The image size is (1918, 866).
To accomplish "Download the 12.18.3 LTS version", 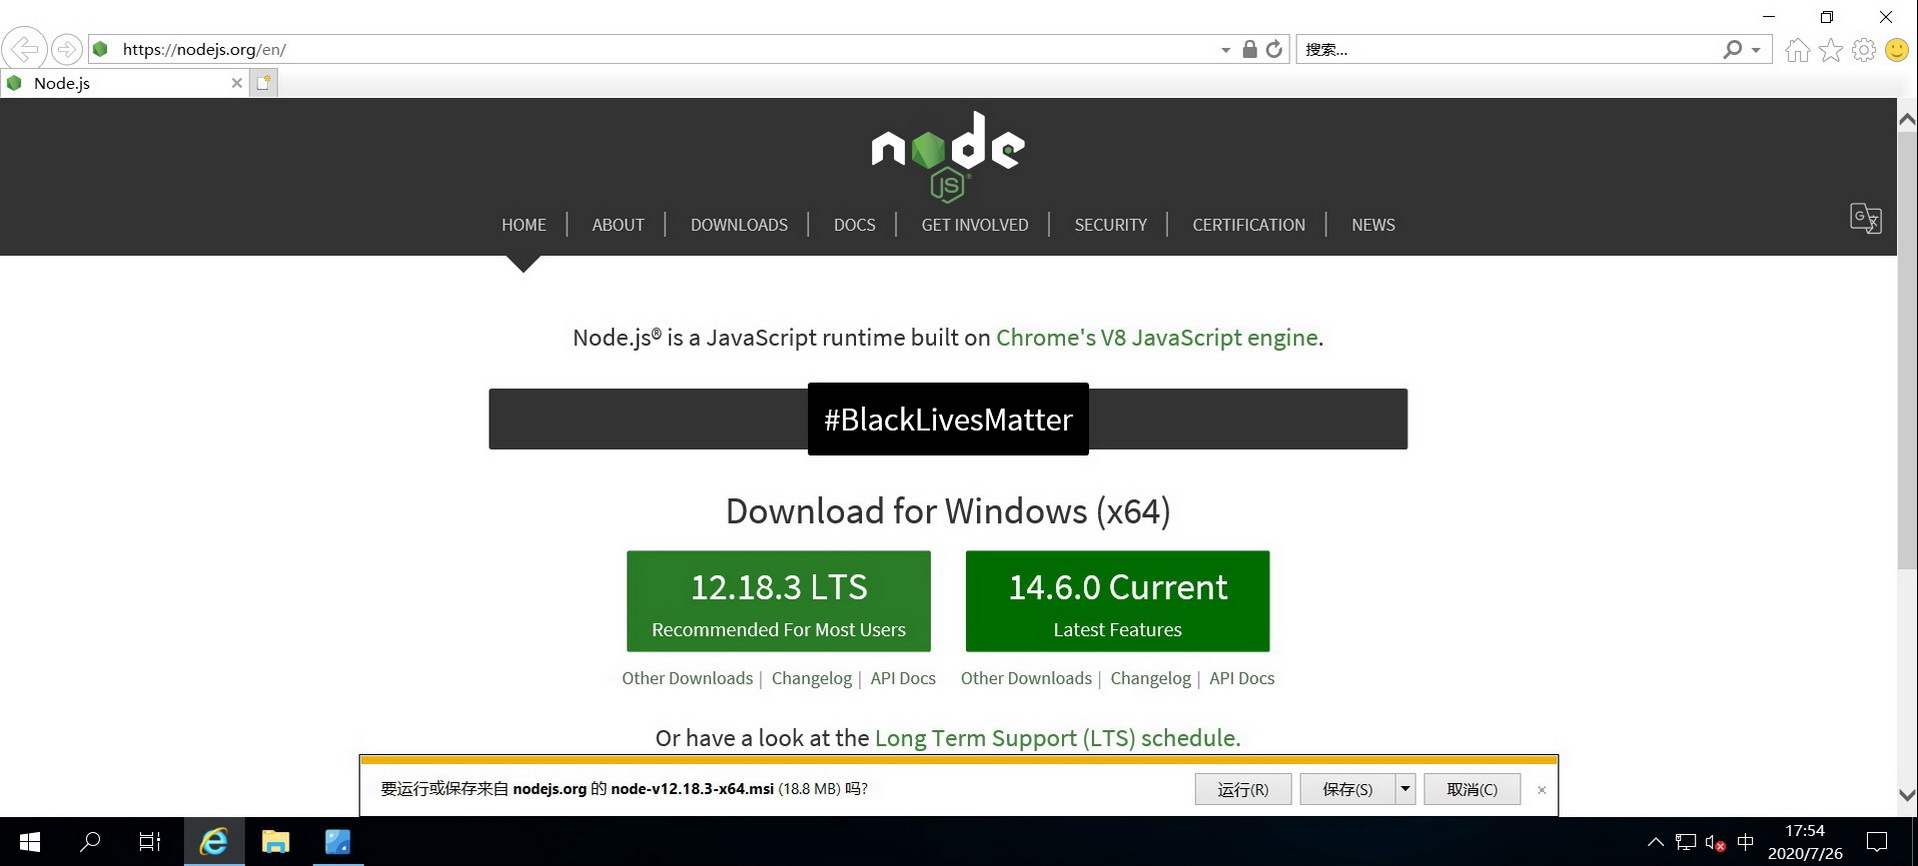I will (779, 601).
